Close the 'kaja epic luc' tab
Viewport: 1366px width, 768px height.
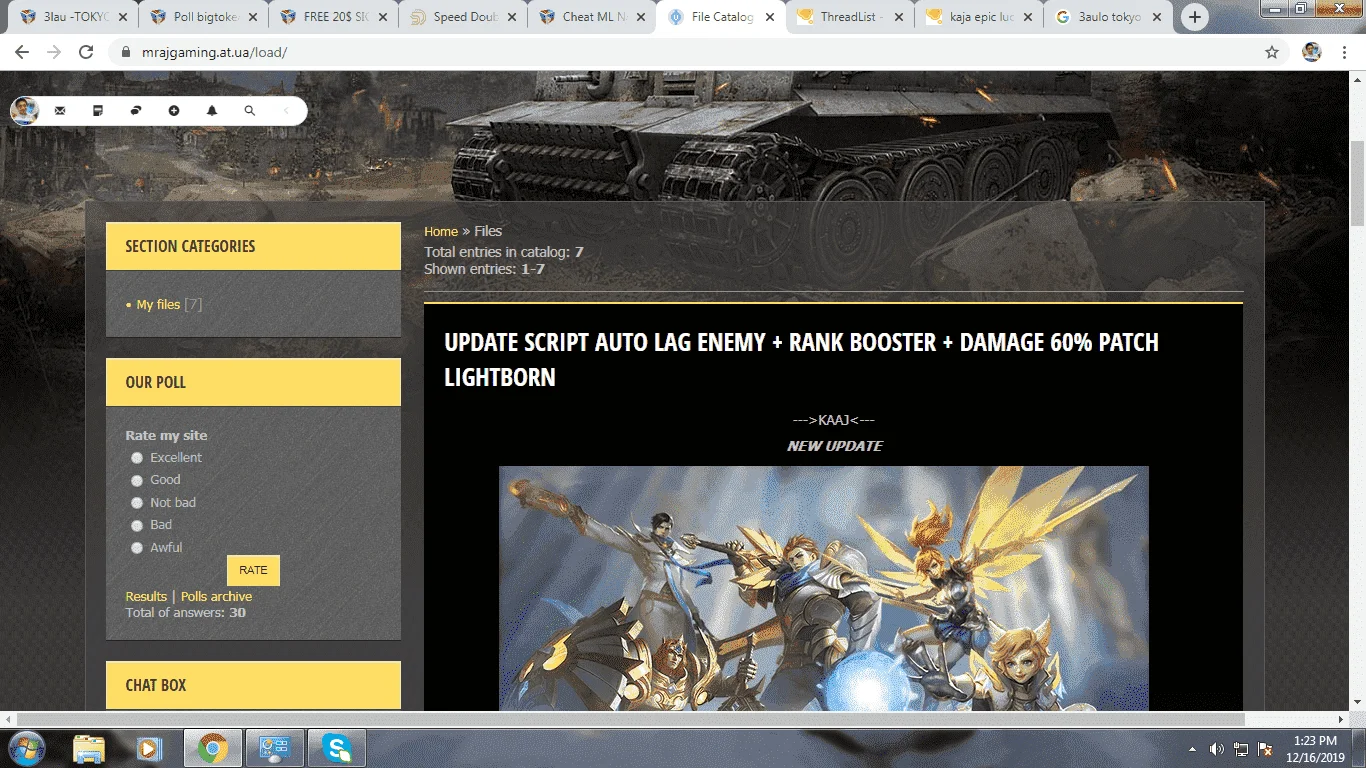click(x=1026, y=17)
